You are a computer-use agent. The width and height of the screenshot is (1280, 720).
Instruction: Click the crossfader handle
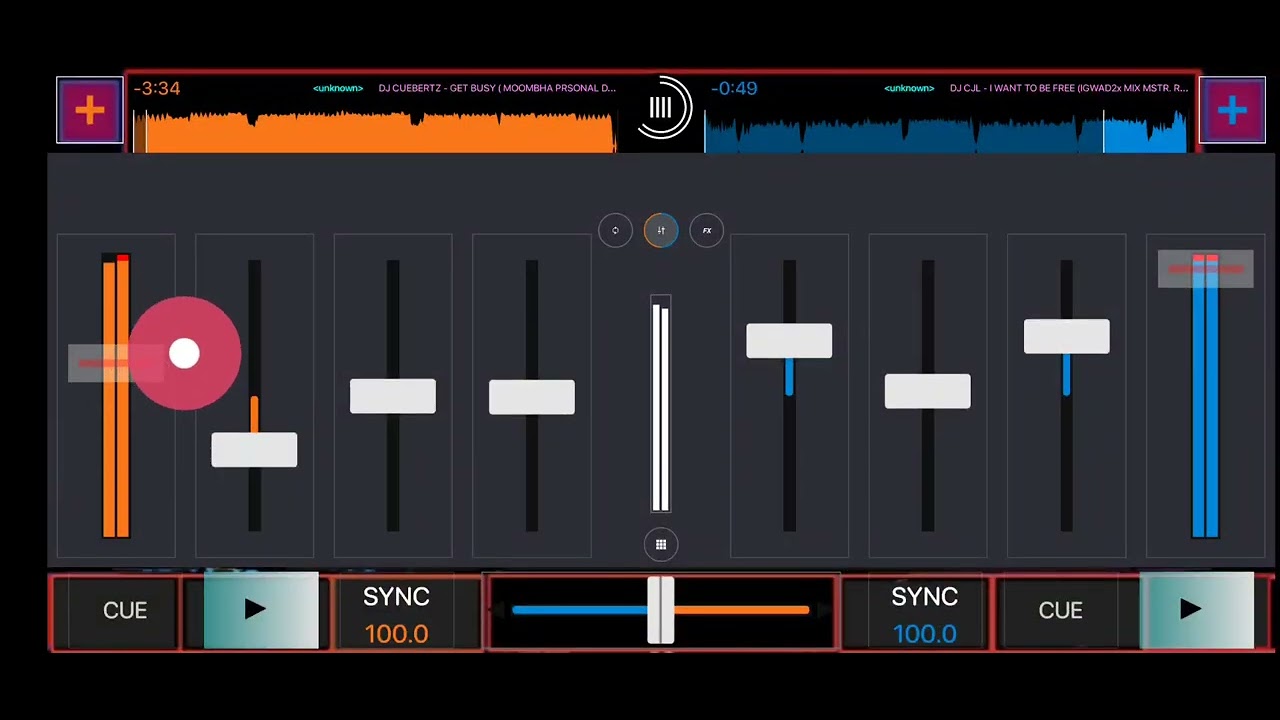(660, 610)
